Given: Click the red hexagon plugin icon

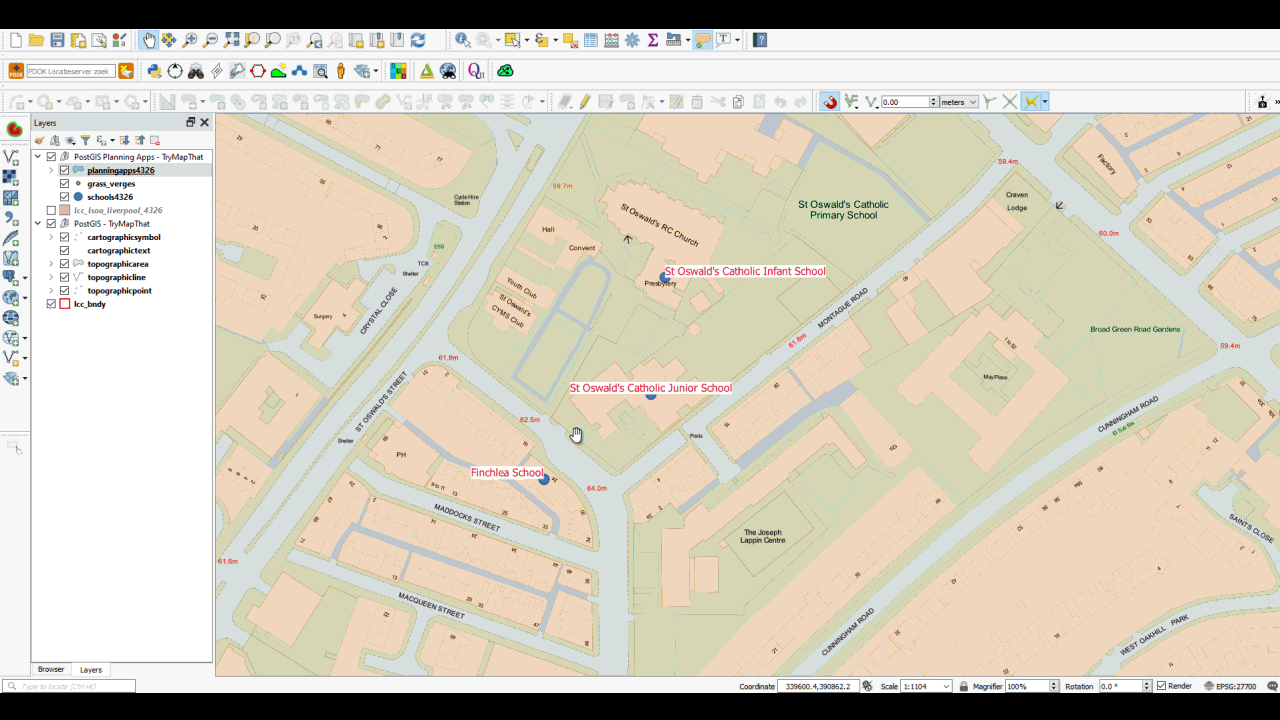Looking at the screenshot, I should pos(258,71).
